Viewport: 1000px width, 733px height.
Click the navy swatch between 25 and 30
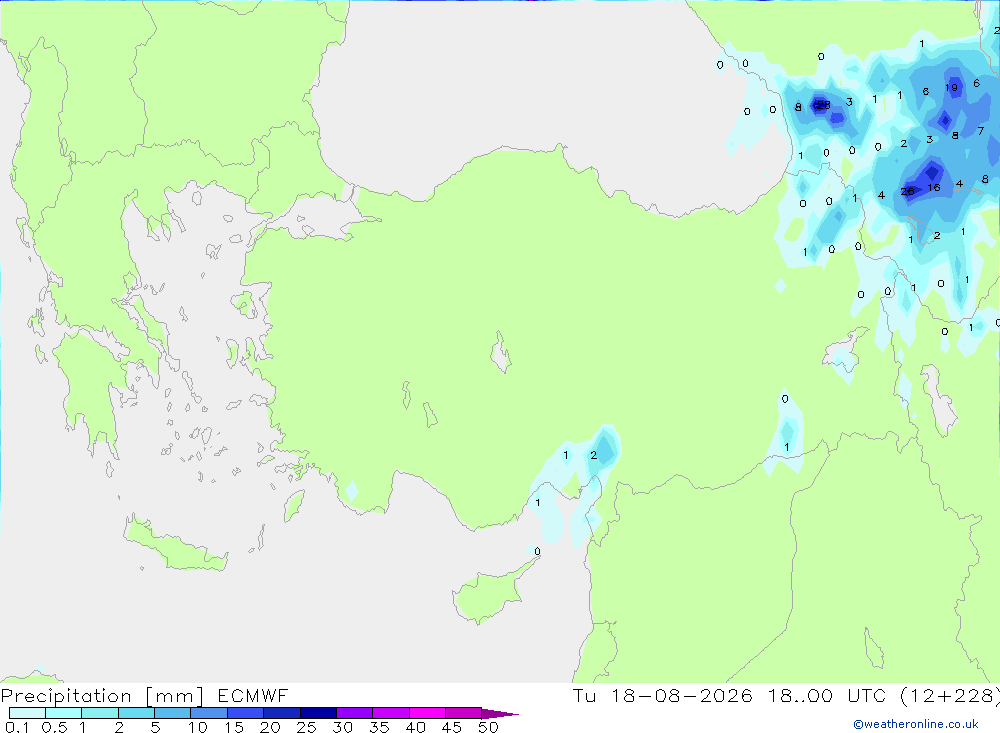tap(318, 713)
